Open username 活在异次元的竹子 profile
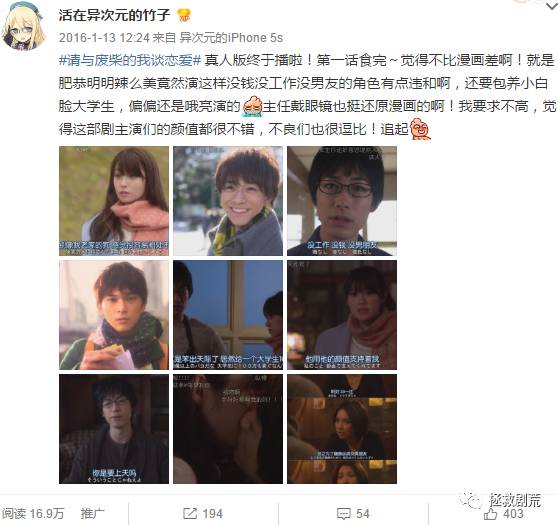Screen dimensions: 558x525 click(x=115, y=15)
